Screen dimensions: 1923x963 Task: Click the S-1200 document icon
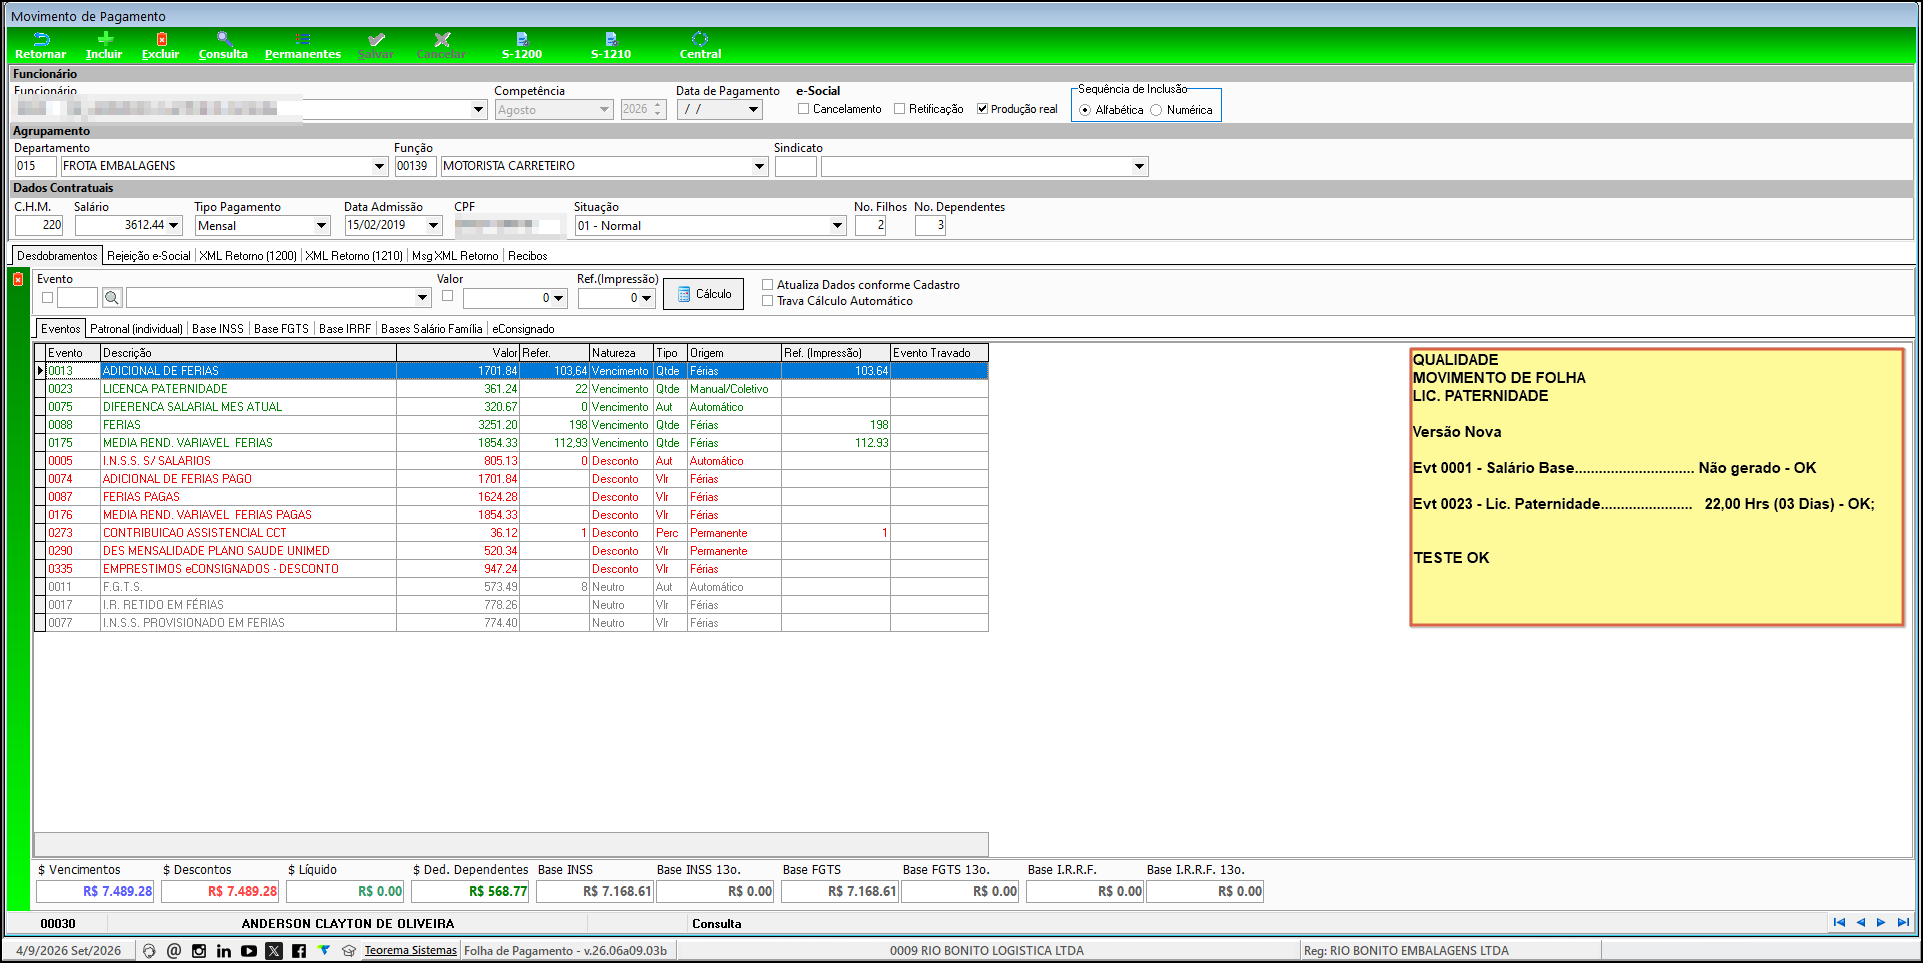point(522,39)
